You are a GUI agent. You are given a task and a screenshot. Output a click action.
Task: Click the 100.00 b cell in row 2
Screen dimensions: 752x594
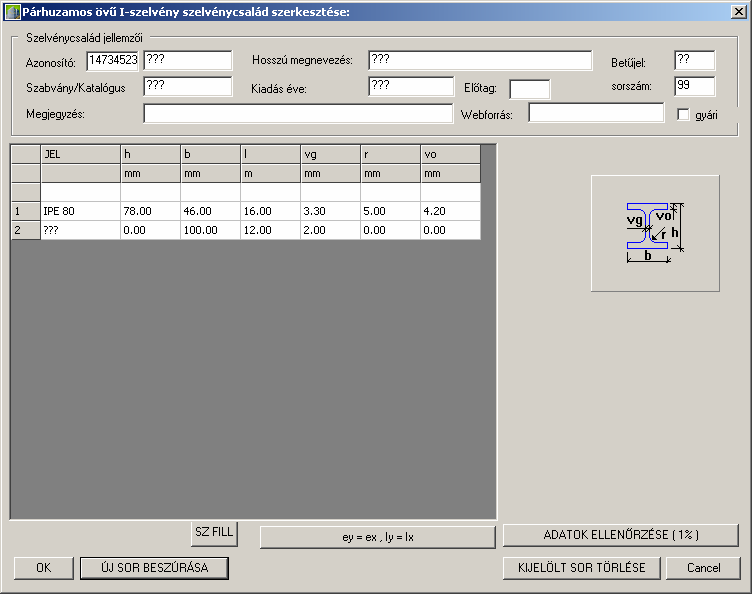coord(211,230)
